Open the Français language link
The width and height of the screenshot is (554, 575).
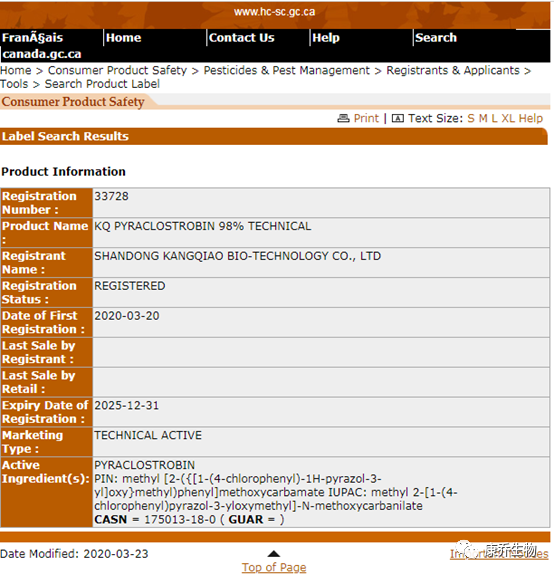click(32, 38)
